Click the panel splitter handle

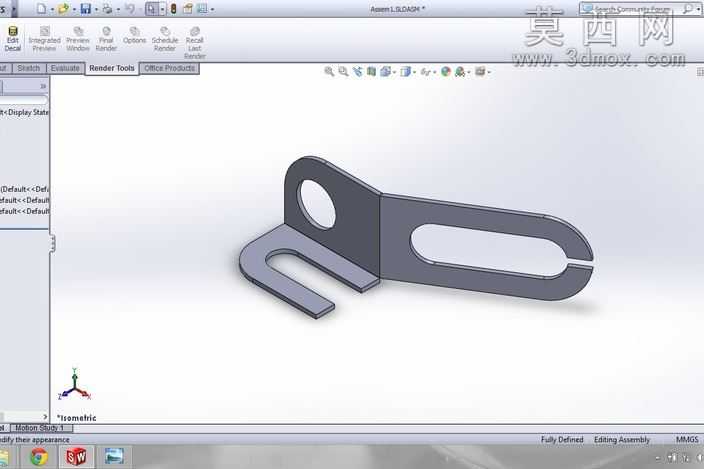point(53,244)
